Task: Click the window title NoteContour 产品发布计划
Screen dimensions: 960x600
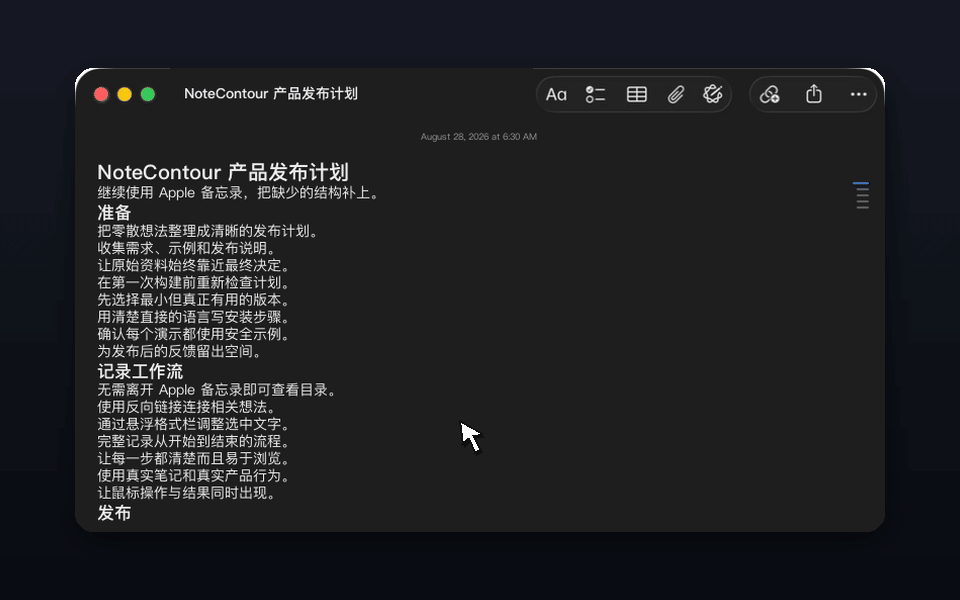Action: tap(271, 94)
